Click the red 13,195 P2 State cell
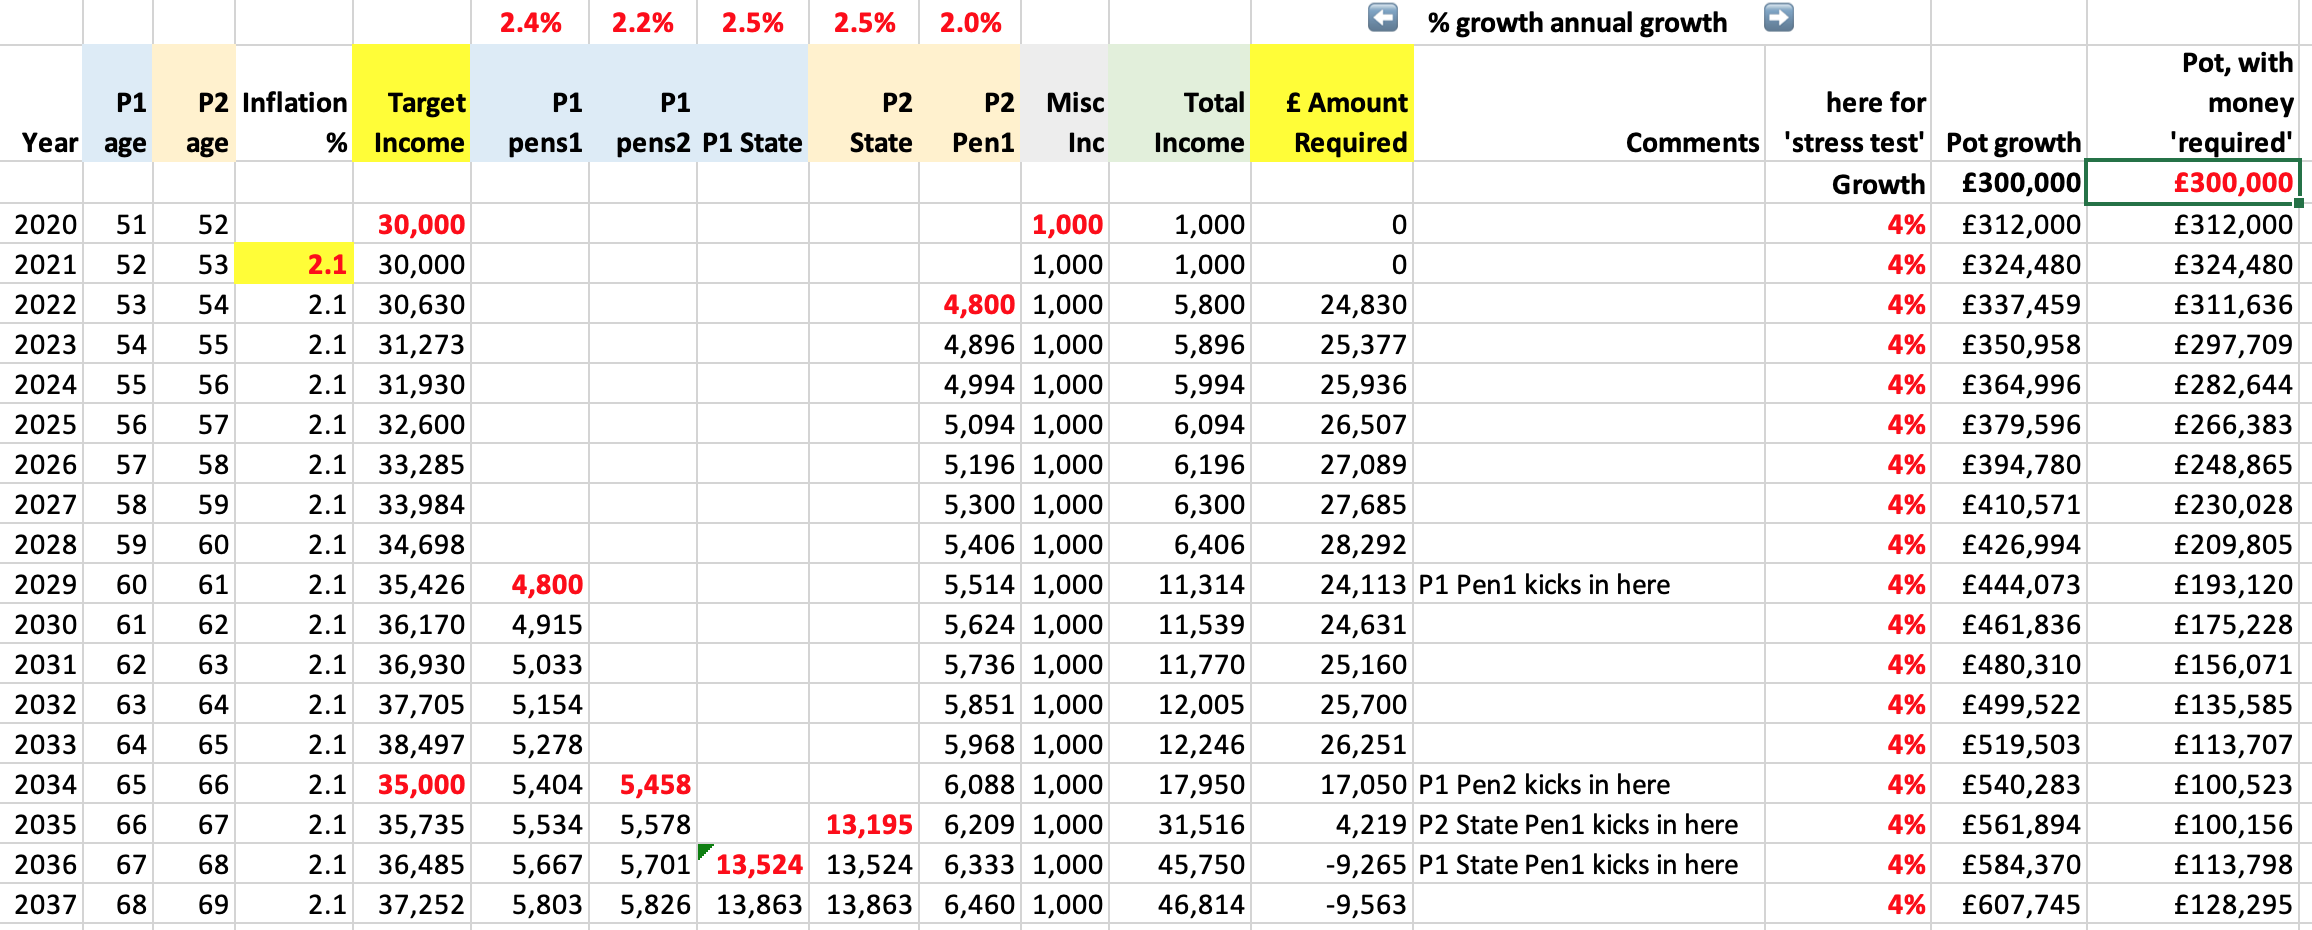 866,824
